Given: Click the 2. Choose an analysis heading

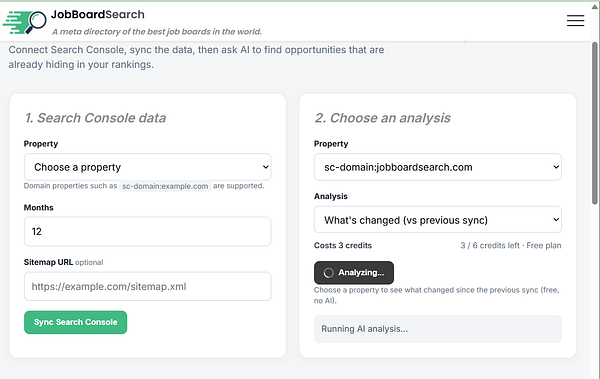Looking at the screenshot, I should coord(382,118).
